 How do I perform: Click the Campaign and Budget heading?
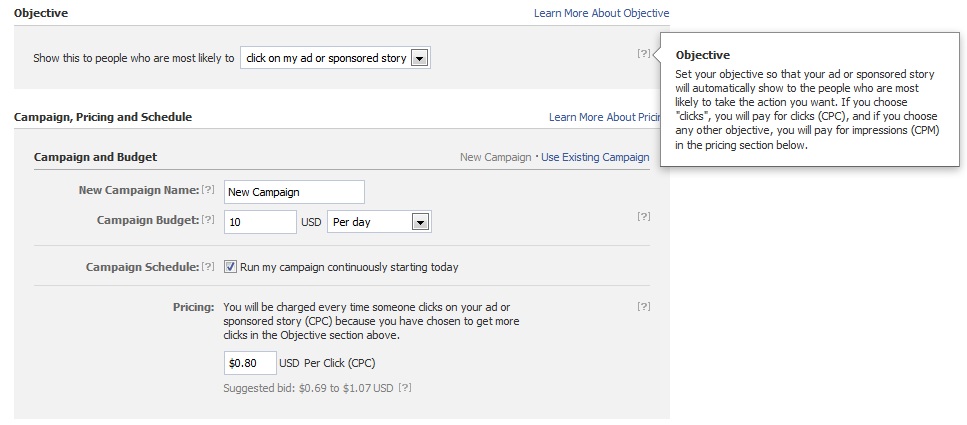pos(96,157)
